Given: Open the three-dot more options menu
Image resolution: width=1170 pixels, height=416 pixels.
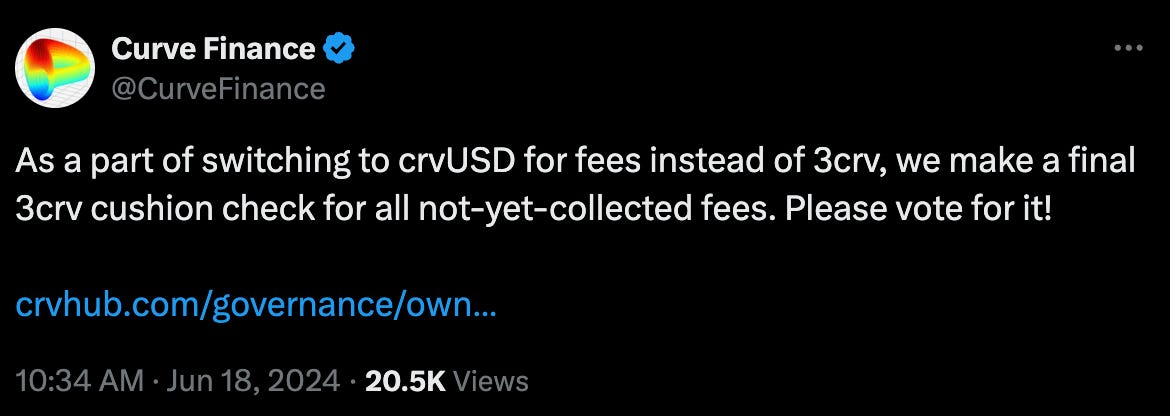Looking at the screenshot, I should tap(1128, 48).
